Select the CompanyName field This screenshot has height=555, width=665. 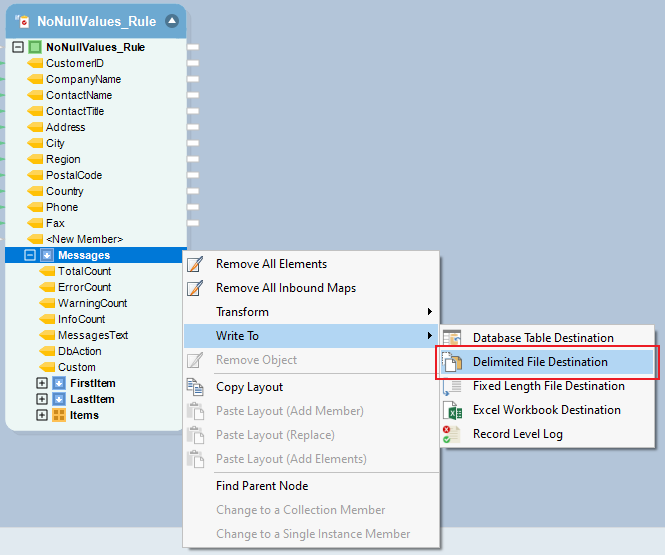click(x=84, y=79)
